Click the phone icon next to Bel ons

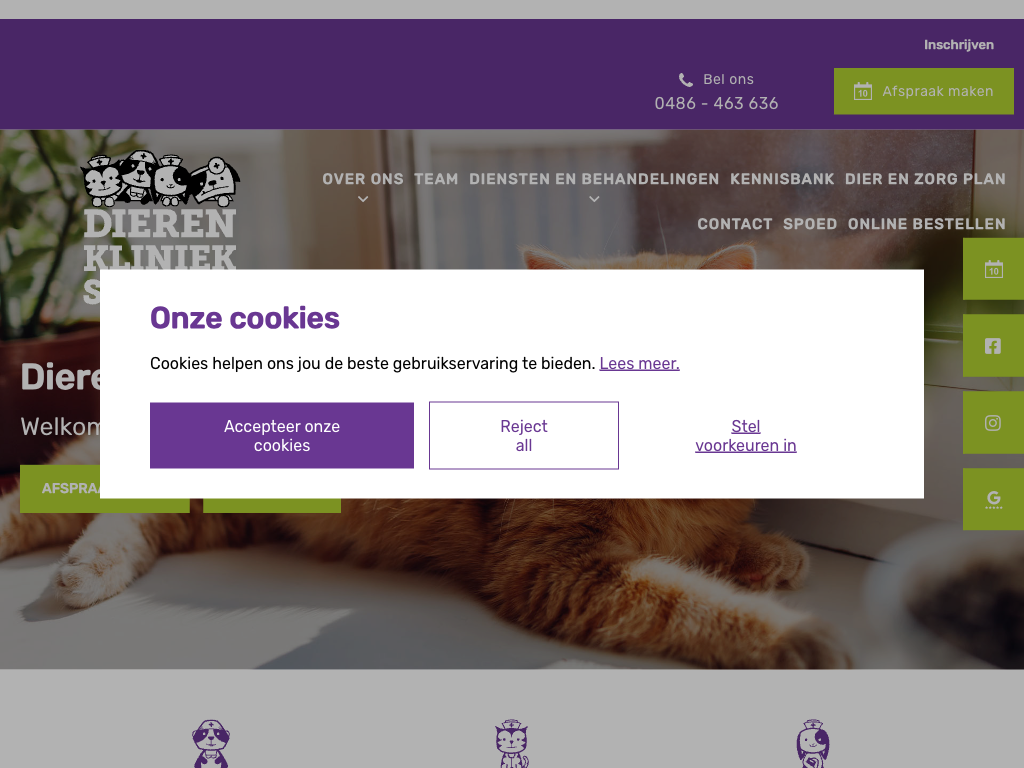pos(686,80)
